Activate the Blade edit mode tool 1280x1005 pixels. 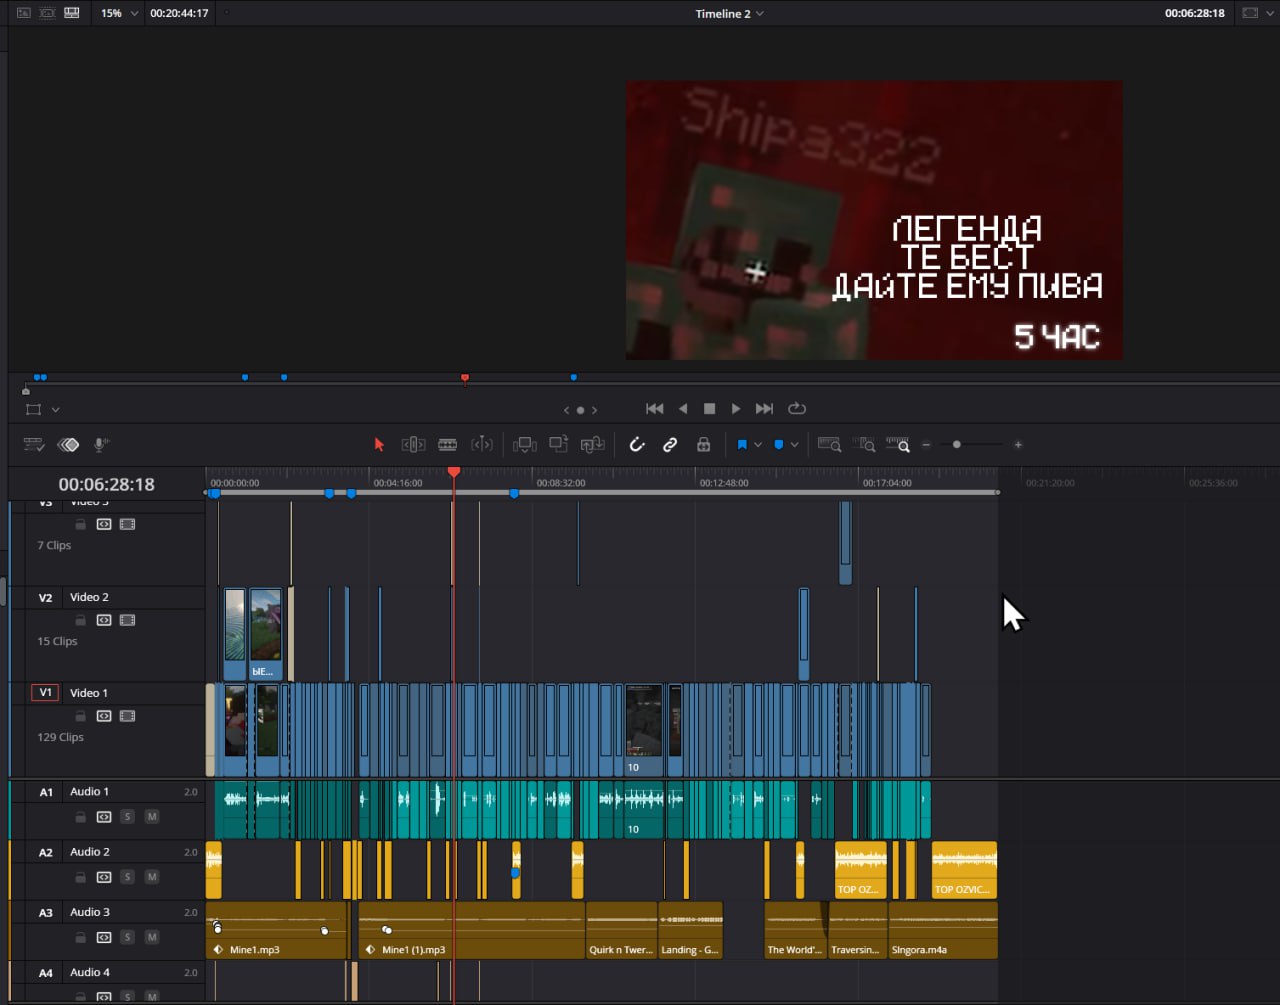(x=448, y=445)
